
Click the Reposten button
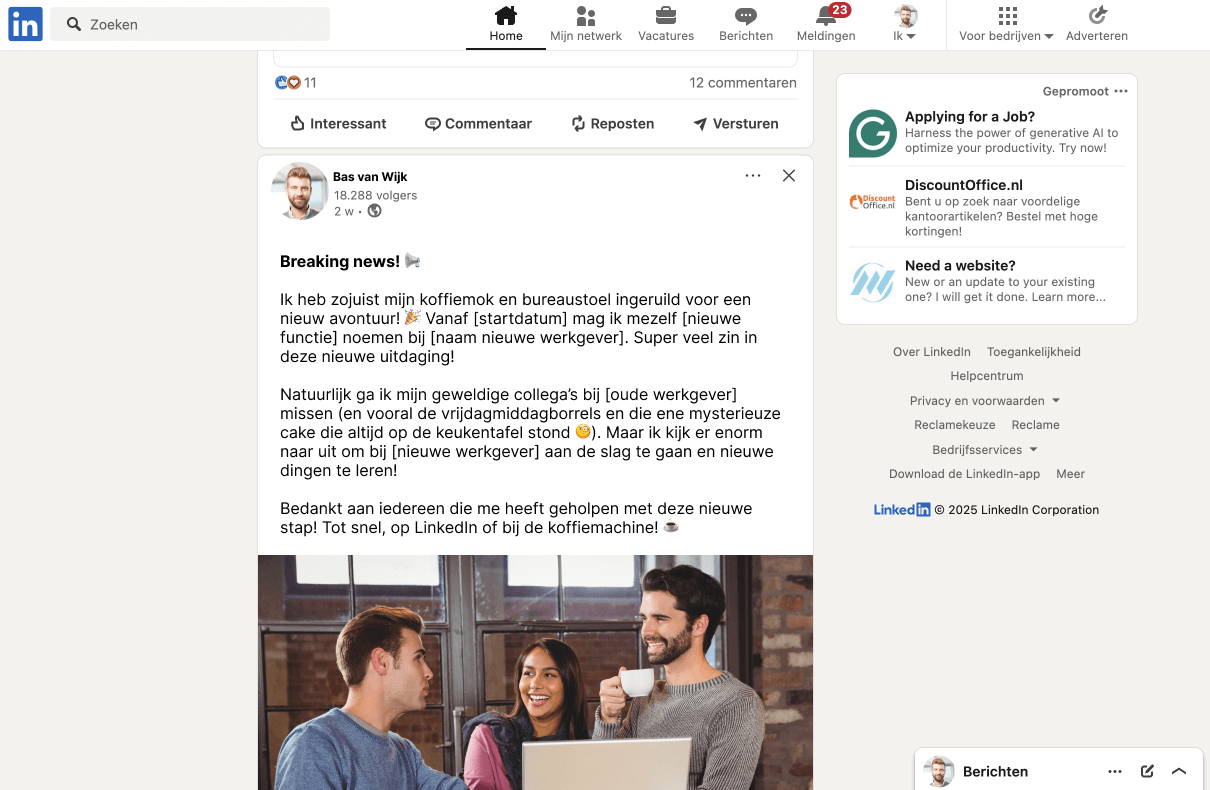(x=612, y=124)
